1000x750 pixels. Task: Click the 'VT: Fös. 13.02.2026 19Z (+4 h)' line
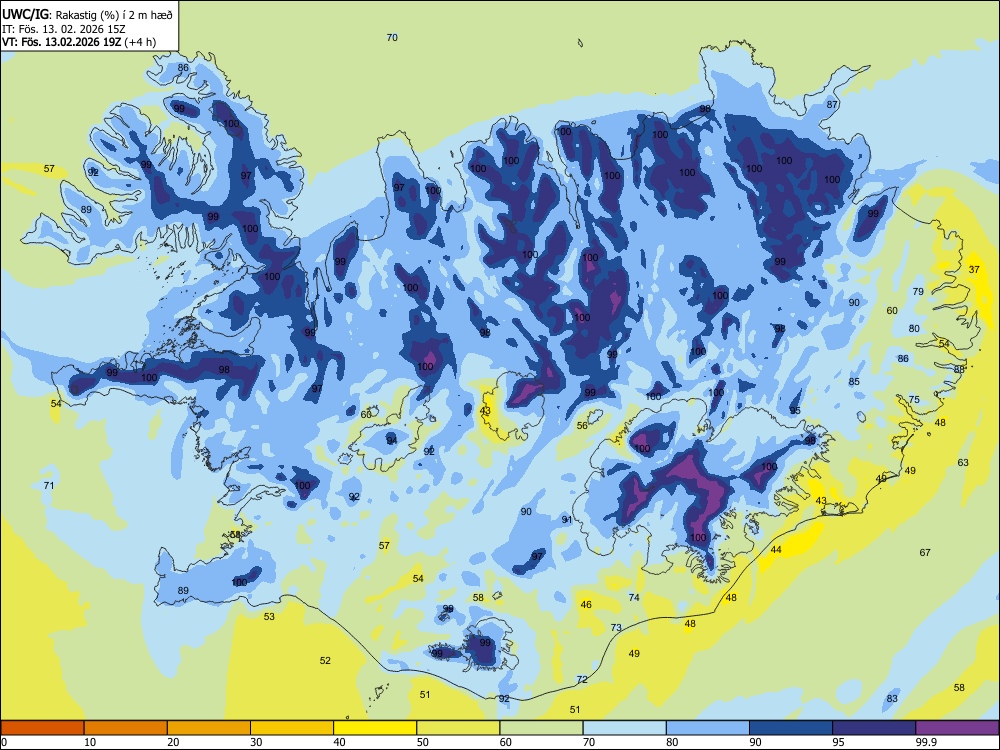coord(79,42)
